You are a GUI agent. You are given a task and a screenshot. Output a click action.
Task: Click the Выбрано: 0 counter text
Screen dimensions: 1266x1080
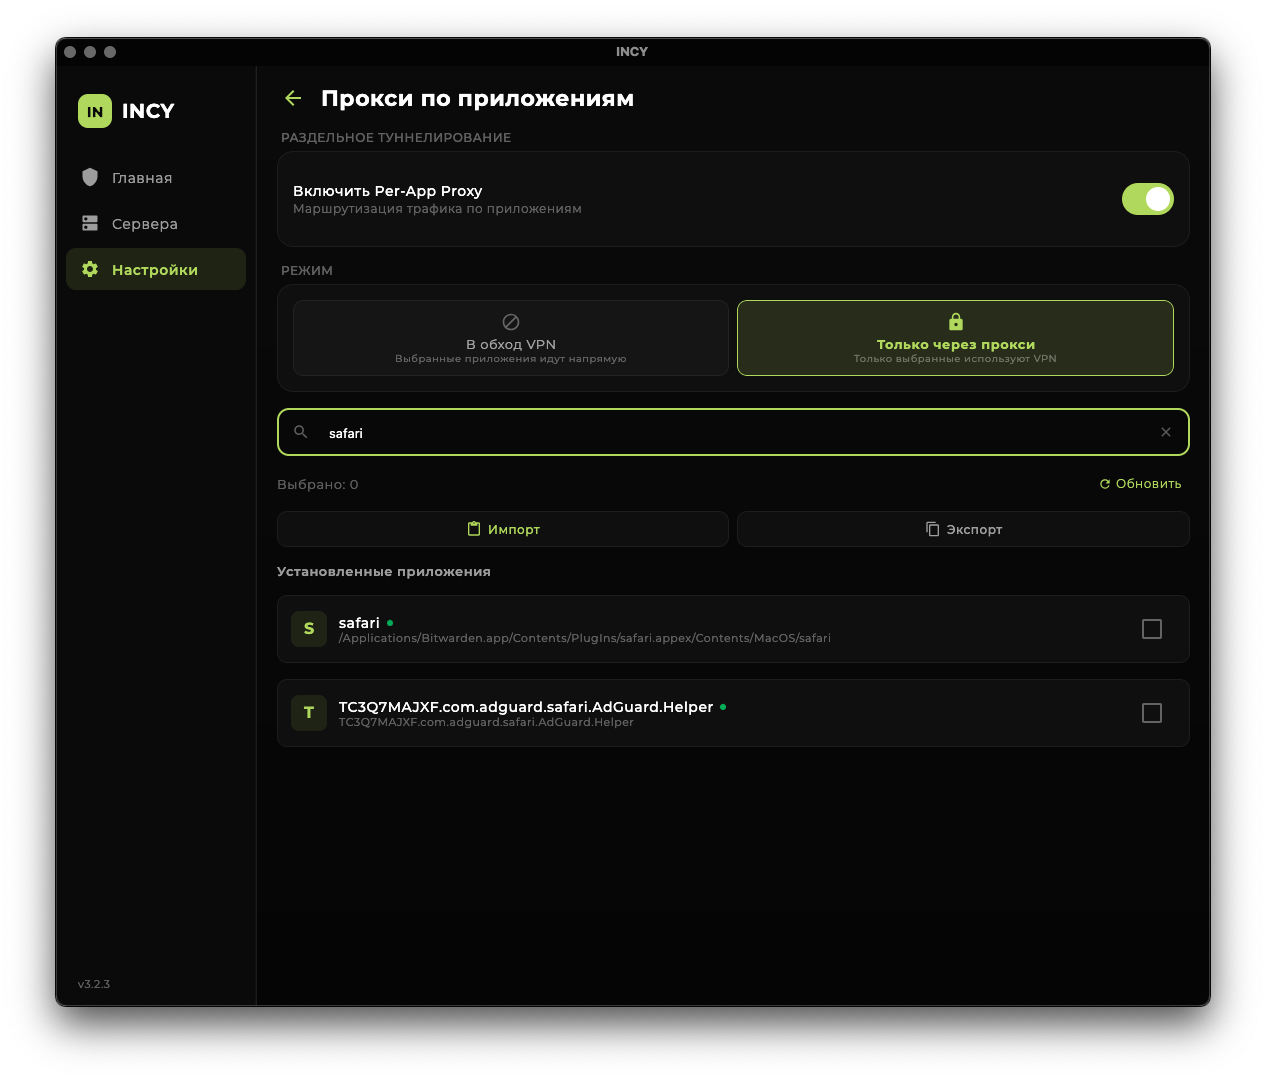[x=318, y=484]
